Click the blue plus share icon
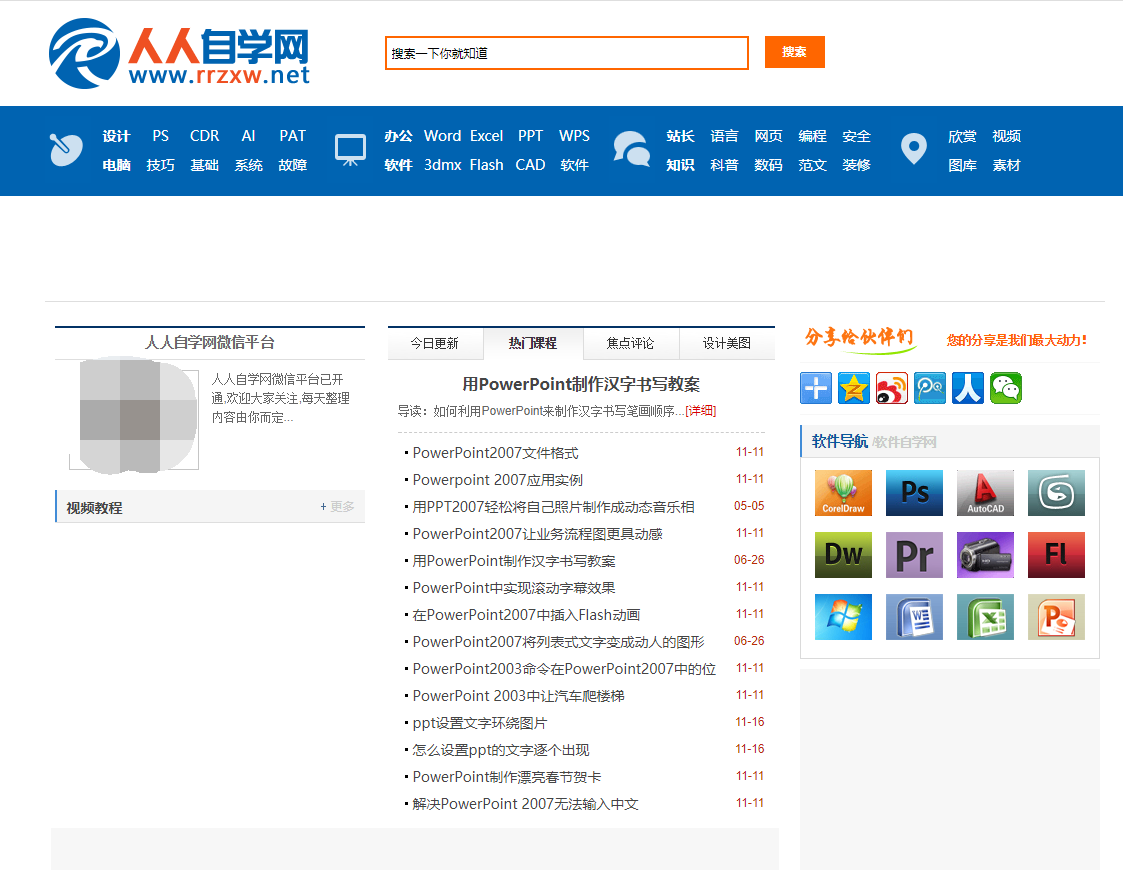The width and height of the screenshot is (1123, 870). tap(816, 388)
